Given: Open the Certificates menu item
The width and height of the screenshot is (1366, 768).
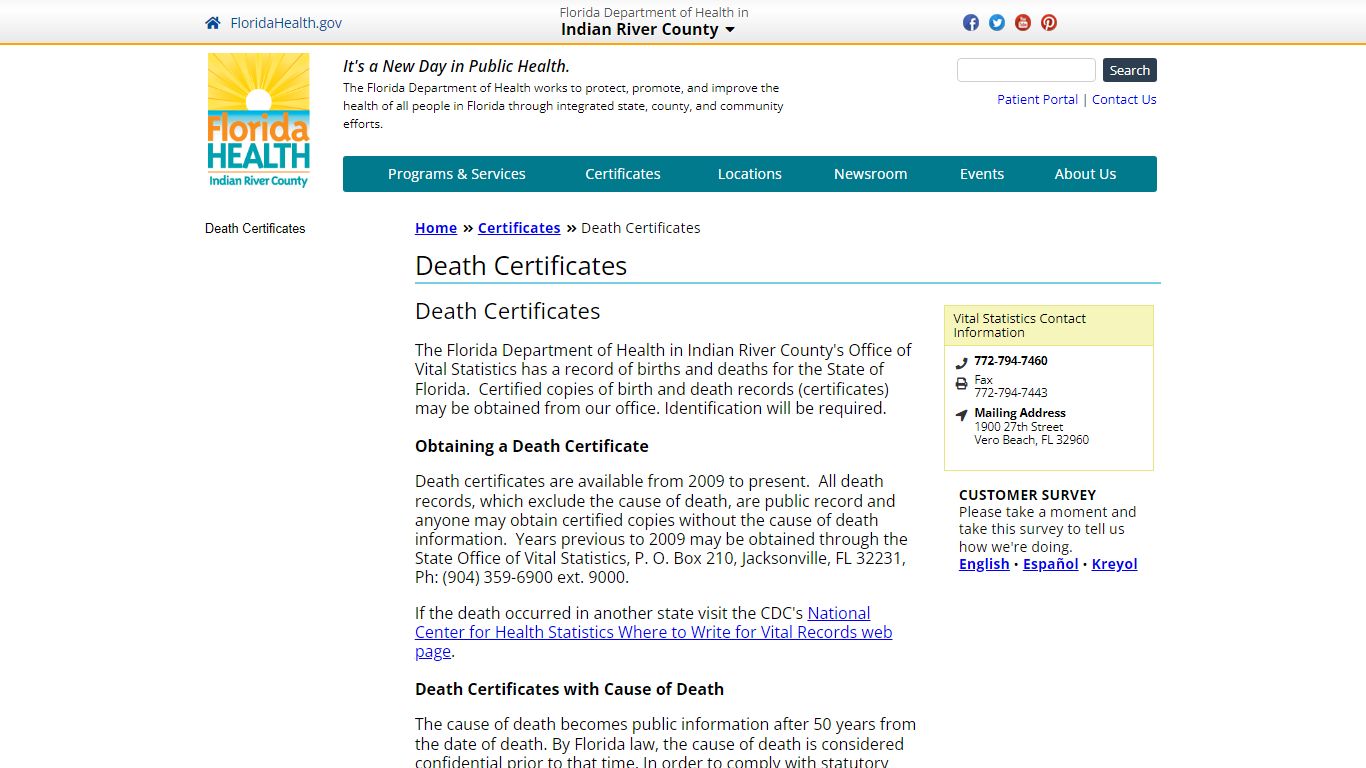Looking at the screenshot, I should pos(623,174).
